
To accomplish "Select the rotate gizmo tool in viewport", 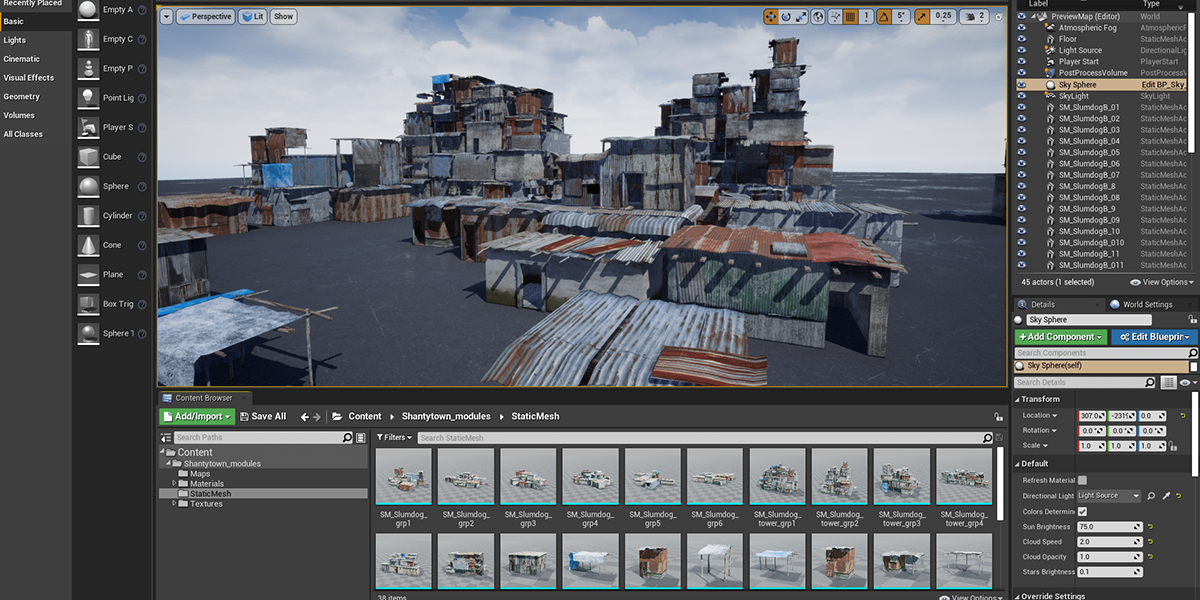I will [x=786, y=16].
